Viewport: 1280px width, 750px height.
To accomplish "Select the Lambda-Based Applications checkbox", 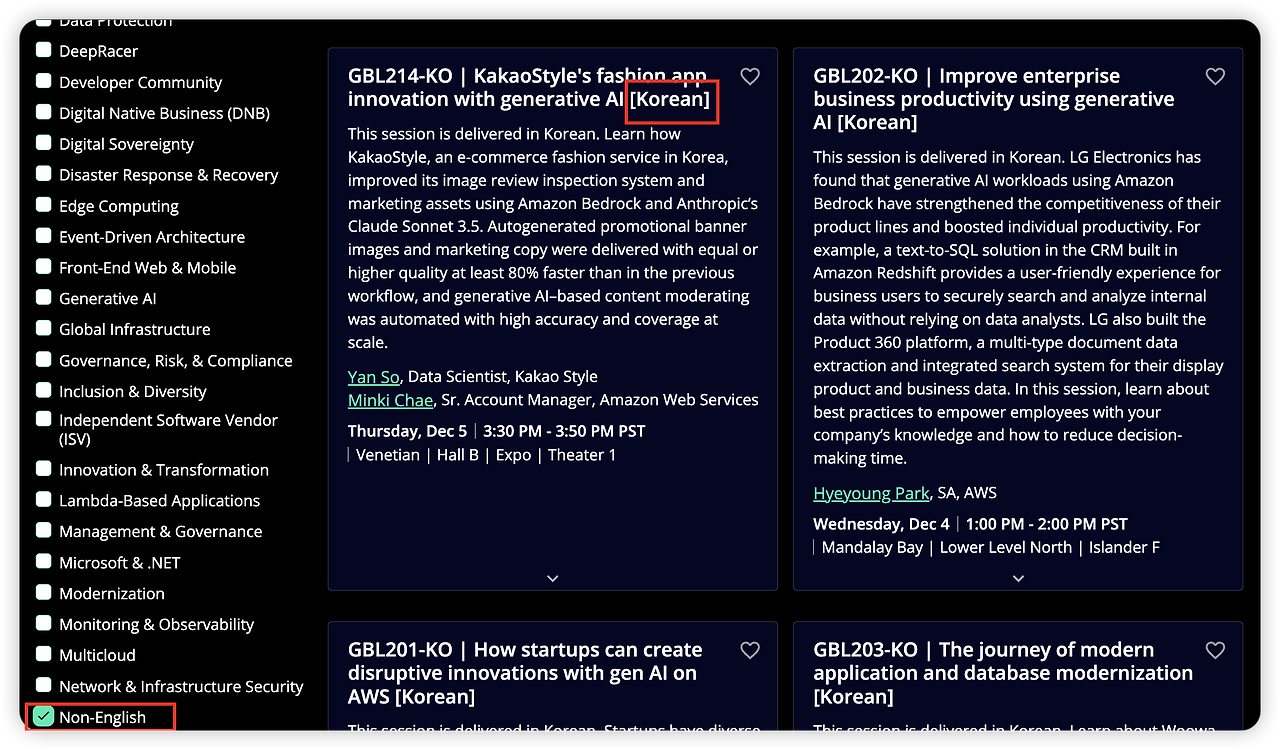I will point(44,500).
